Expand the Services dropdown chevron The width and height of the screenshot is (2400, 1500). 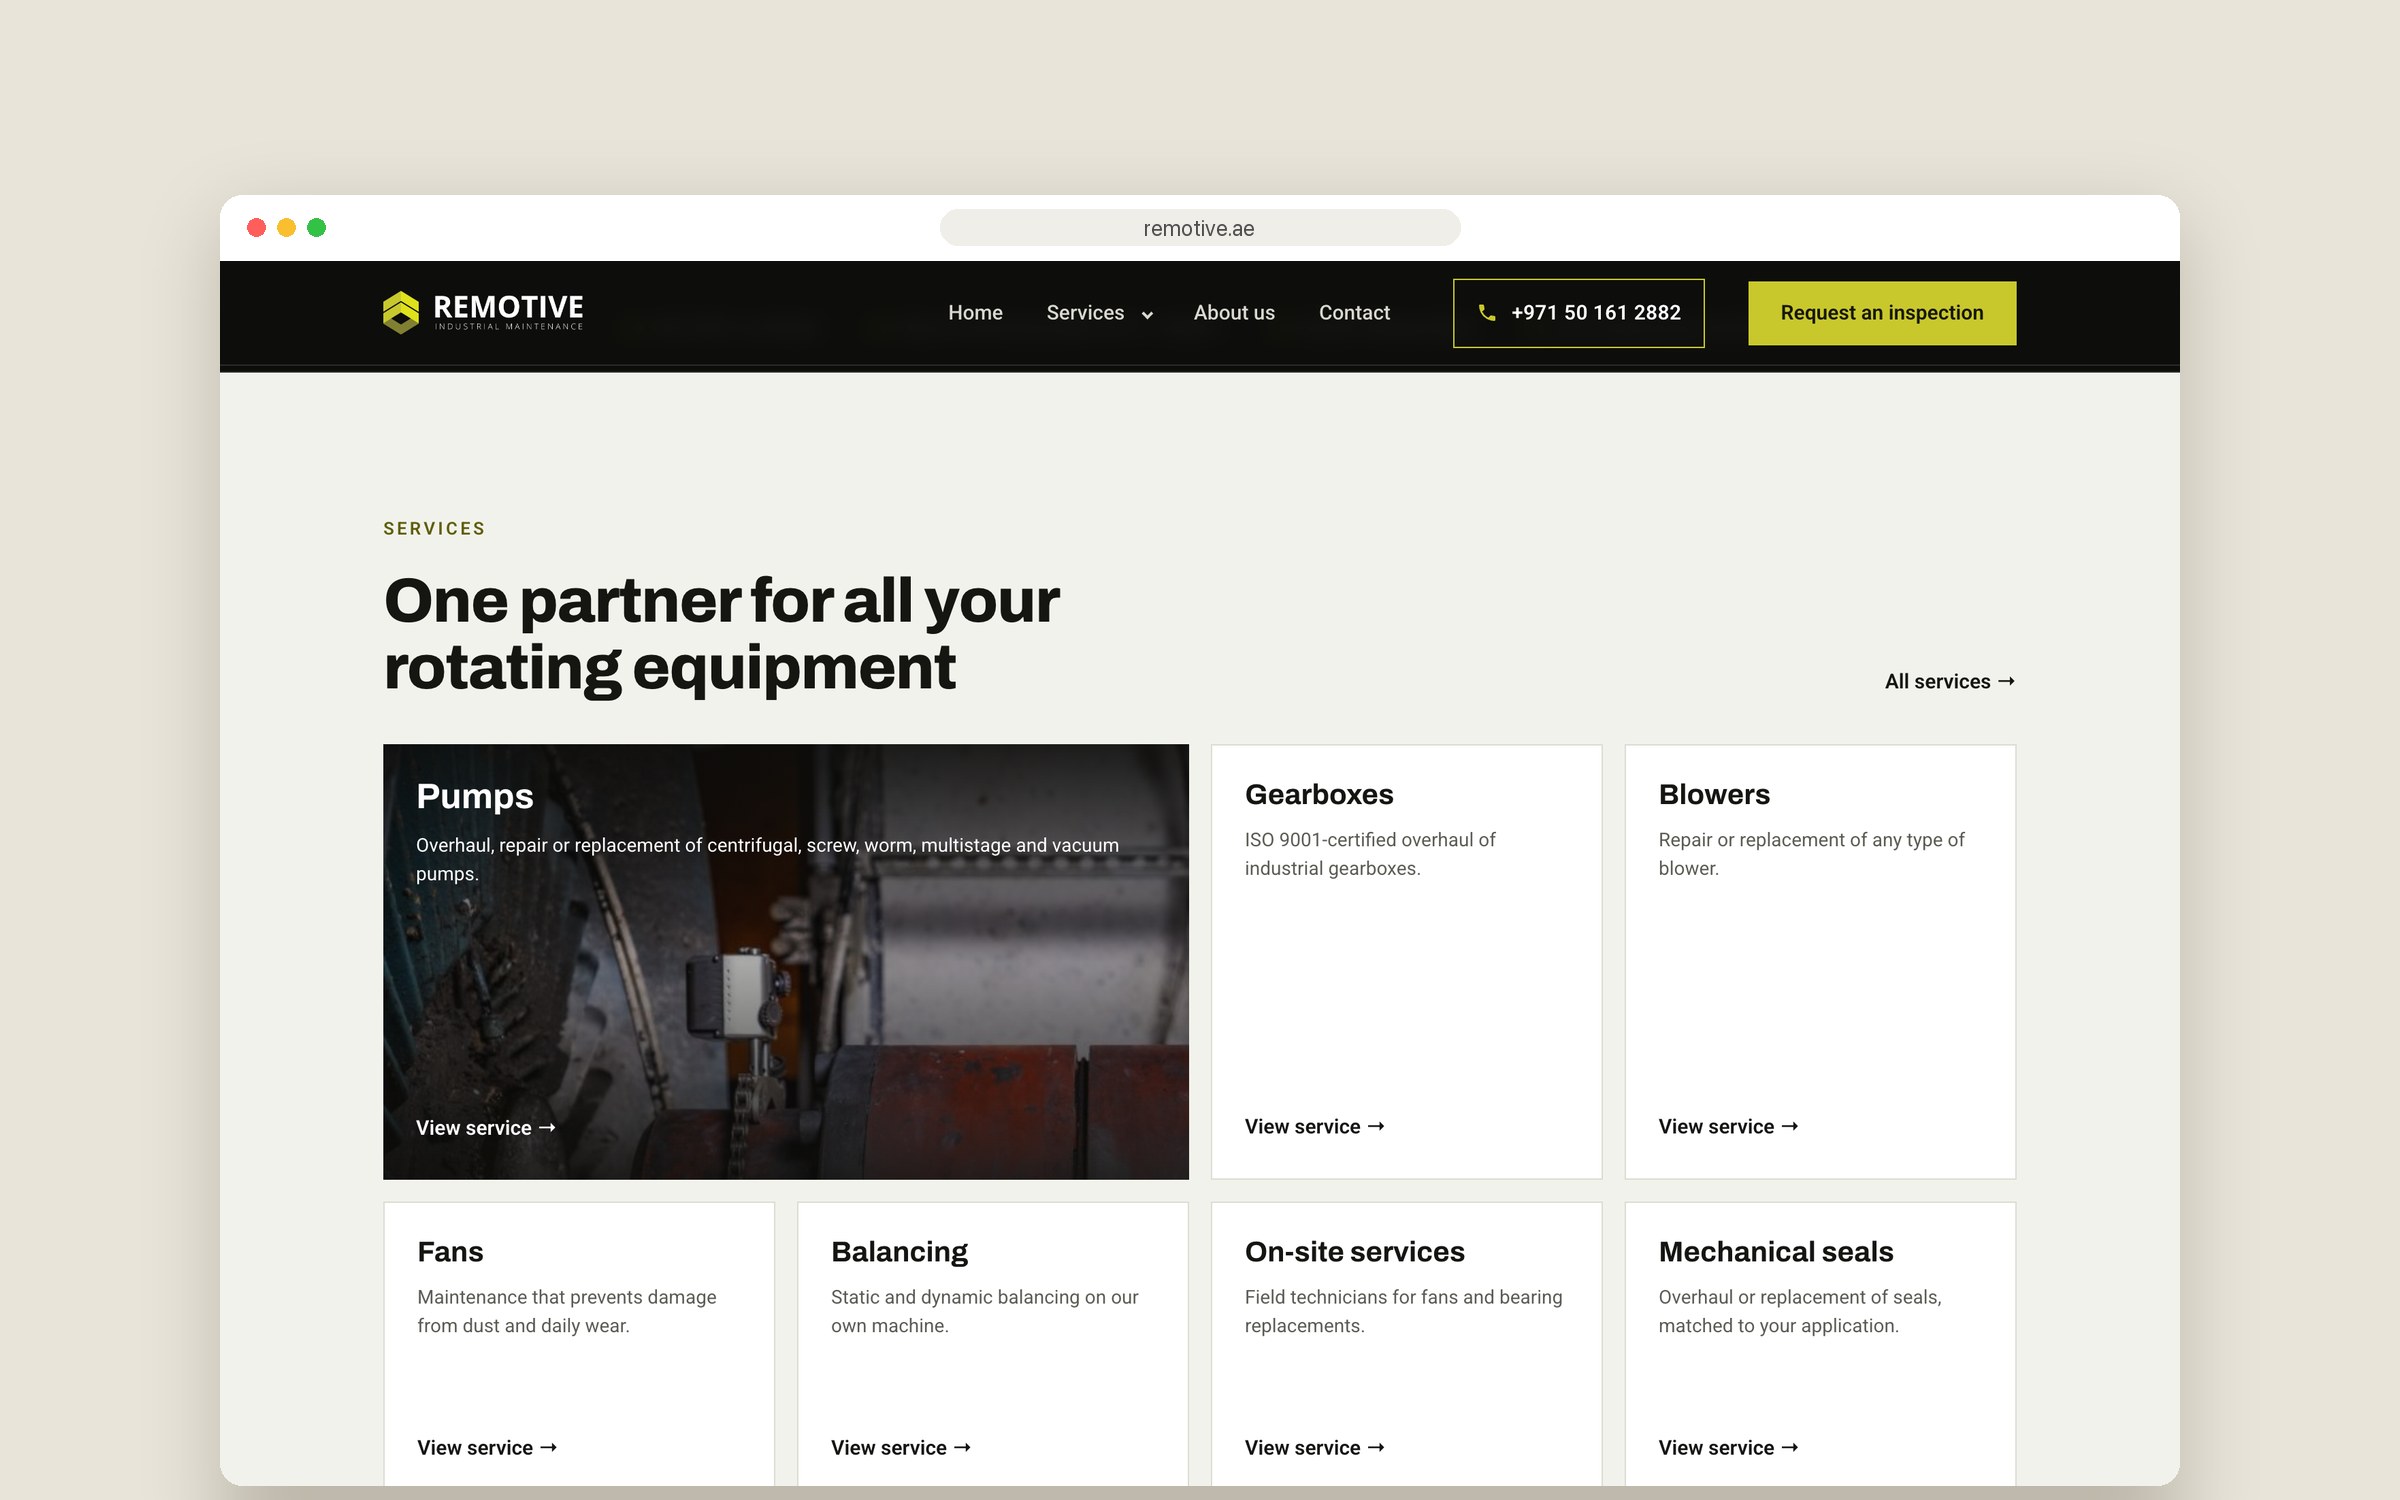pyautogui.click(x=1147, y=315)
